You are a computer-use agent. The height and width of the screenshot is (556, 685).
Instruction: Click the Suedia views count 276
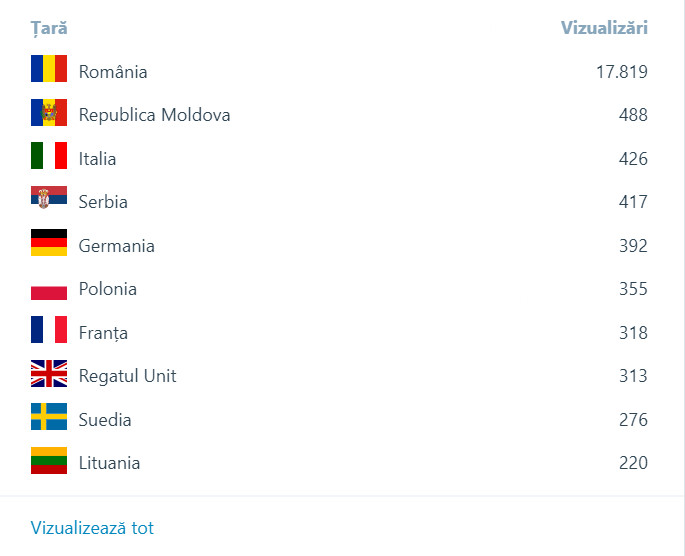pyautogui.click(x=633, y=420)
